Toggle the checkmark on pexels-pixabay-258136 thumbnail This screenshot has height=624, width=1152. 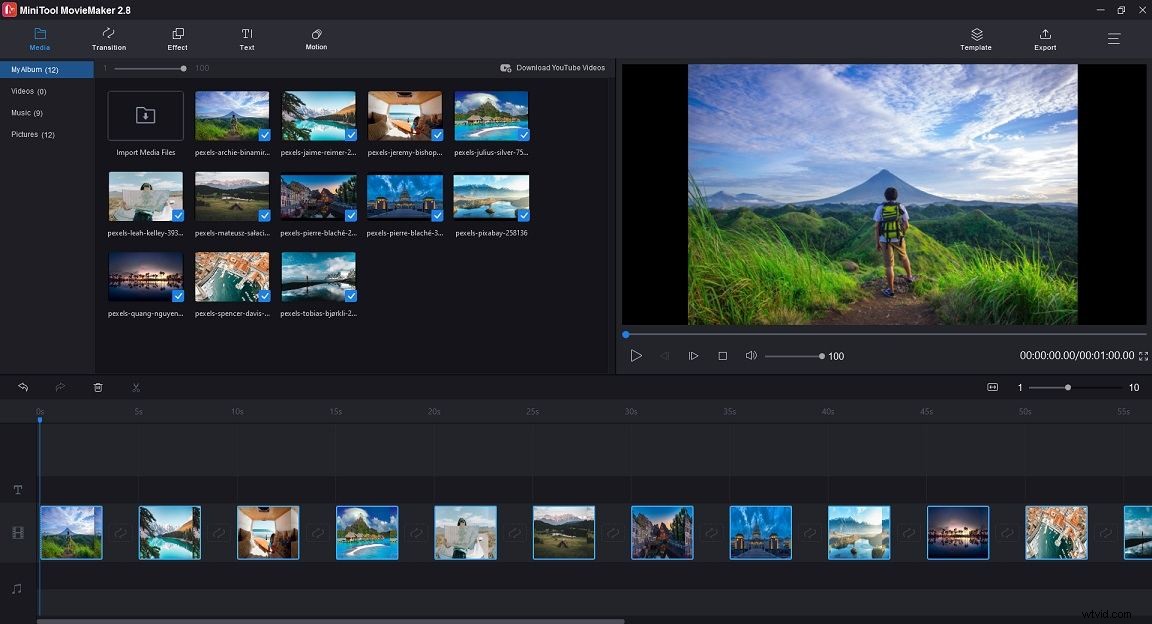click(x=525, y=216)
